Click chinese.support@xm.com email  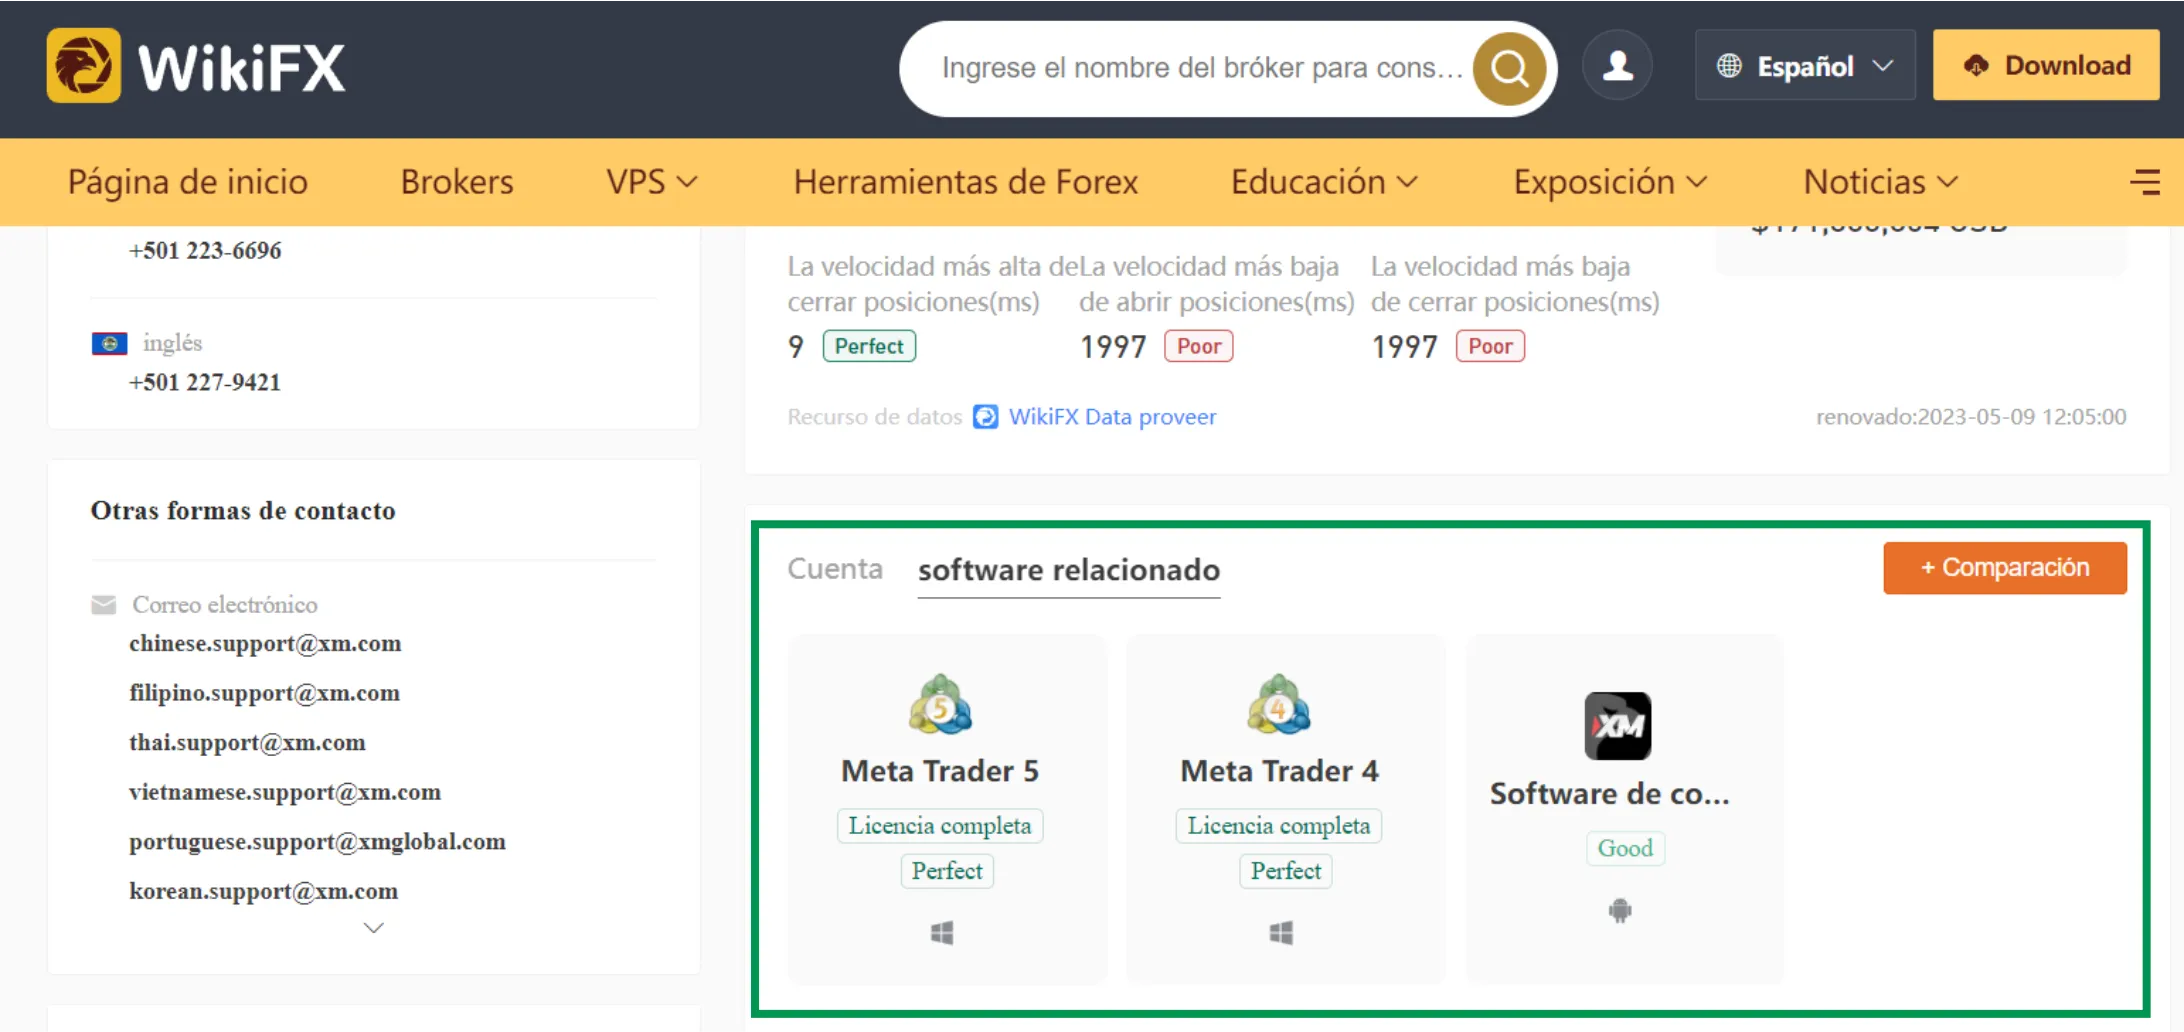tap(265, 643)
